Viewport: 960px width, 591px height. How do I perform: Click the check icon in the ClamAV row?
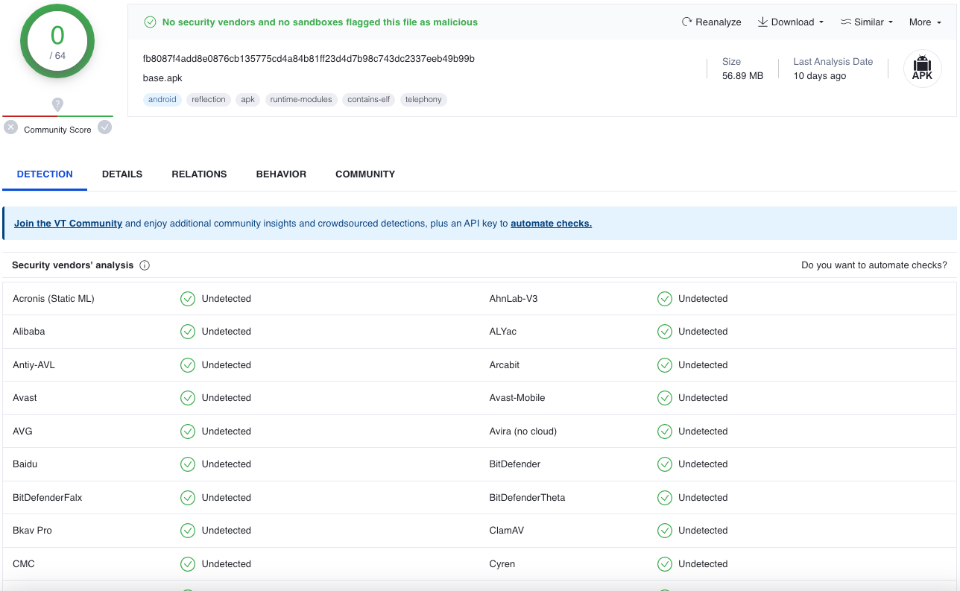click(664, 531)
